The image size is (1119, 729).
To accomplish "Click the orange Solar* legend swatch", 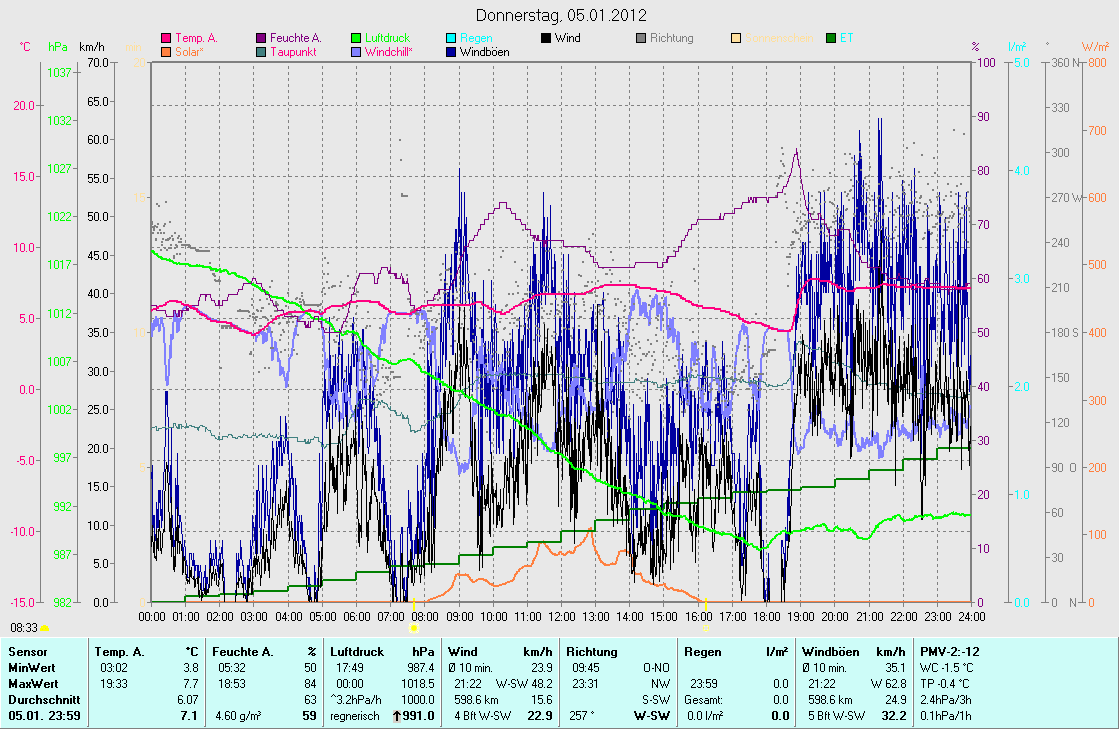I will 166,52.
